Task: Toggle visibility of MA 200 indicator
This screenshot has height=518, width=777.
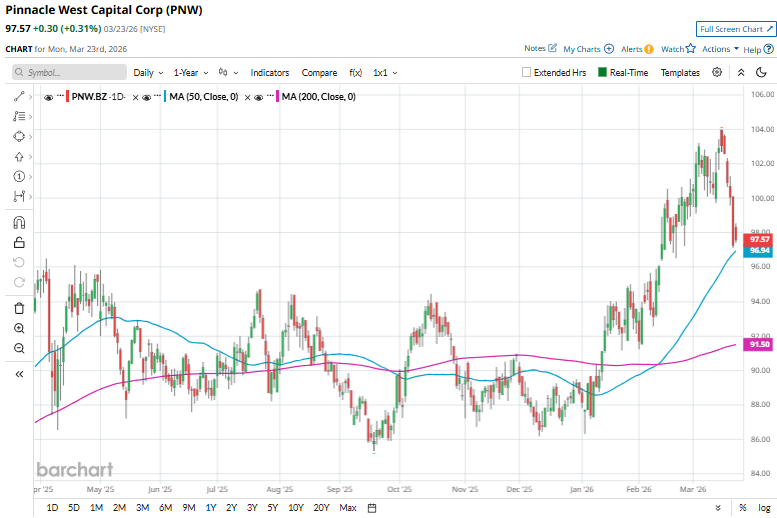Action: pos(258,98)
